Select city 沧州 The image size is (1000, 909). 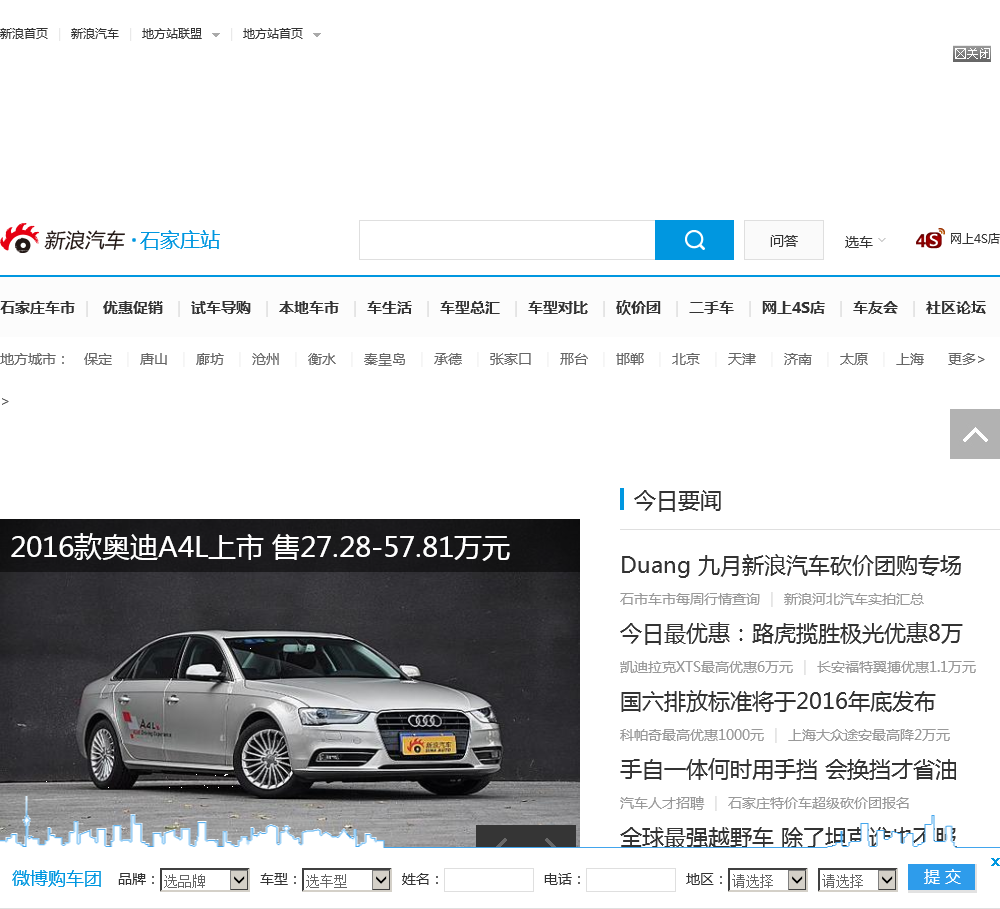pyautogui.click(x=265, y=359)
